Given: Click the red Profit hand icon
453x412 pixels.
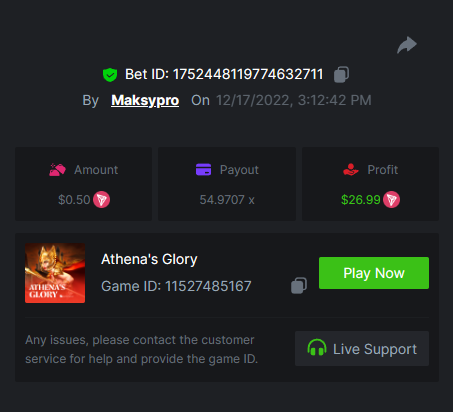Looking at the screenshot, I should coord(351,169).
